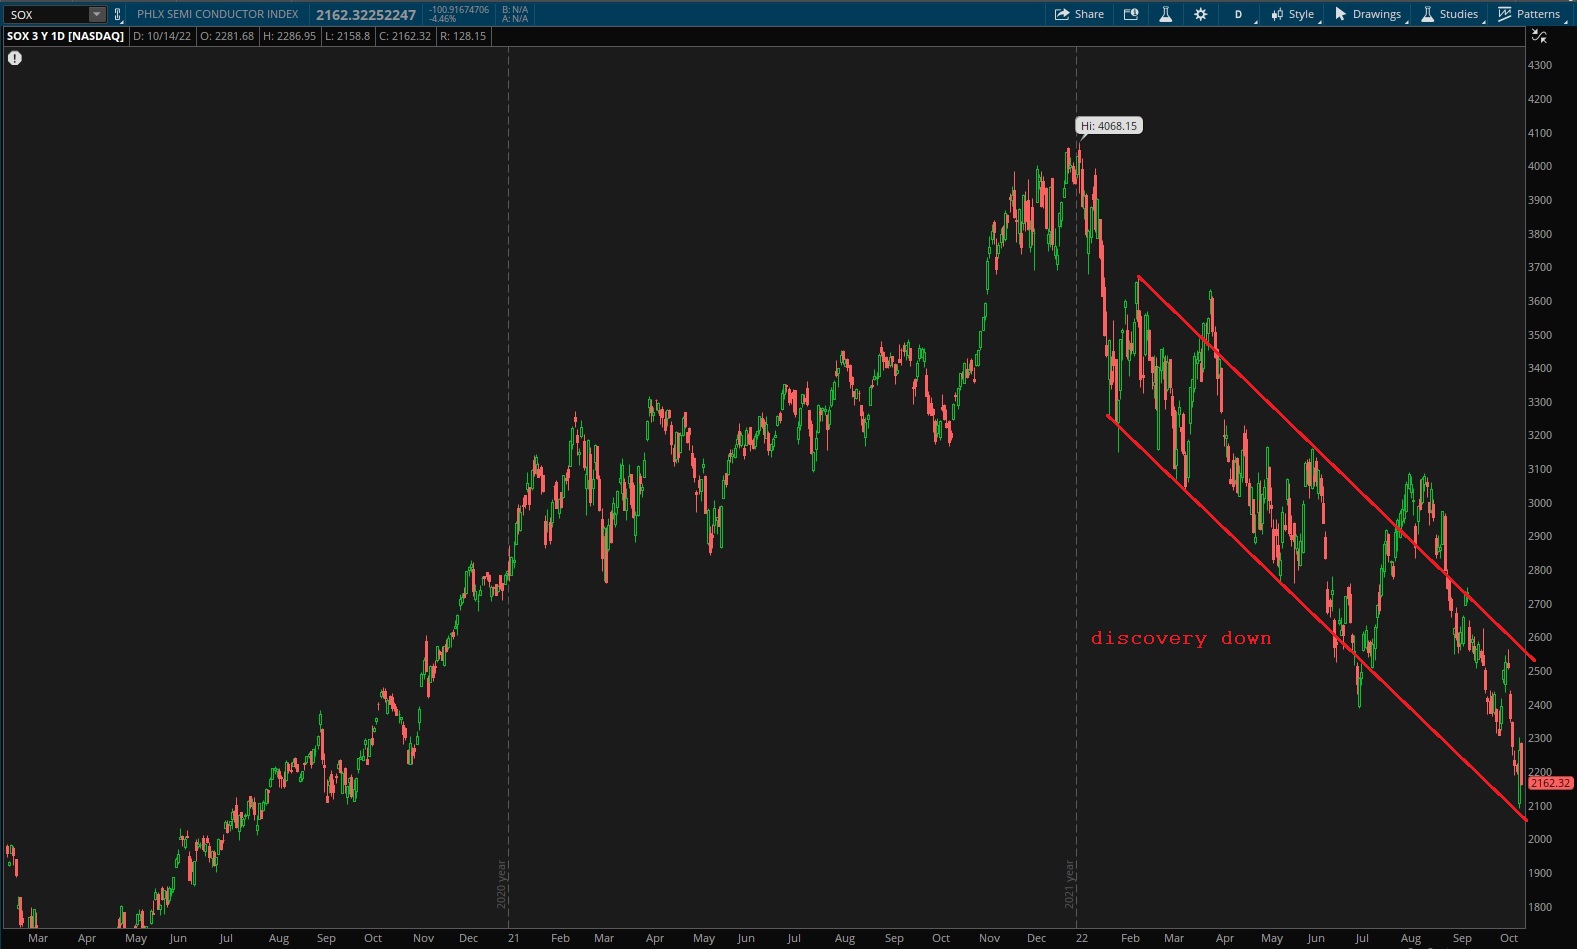
Task: Click the 4300 price axis label
Action: (1540, 65)
